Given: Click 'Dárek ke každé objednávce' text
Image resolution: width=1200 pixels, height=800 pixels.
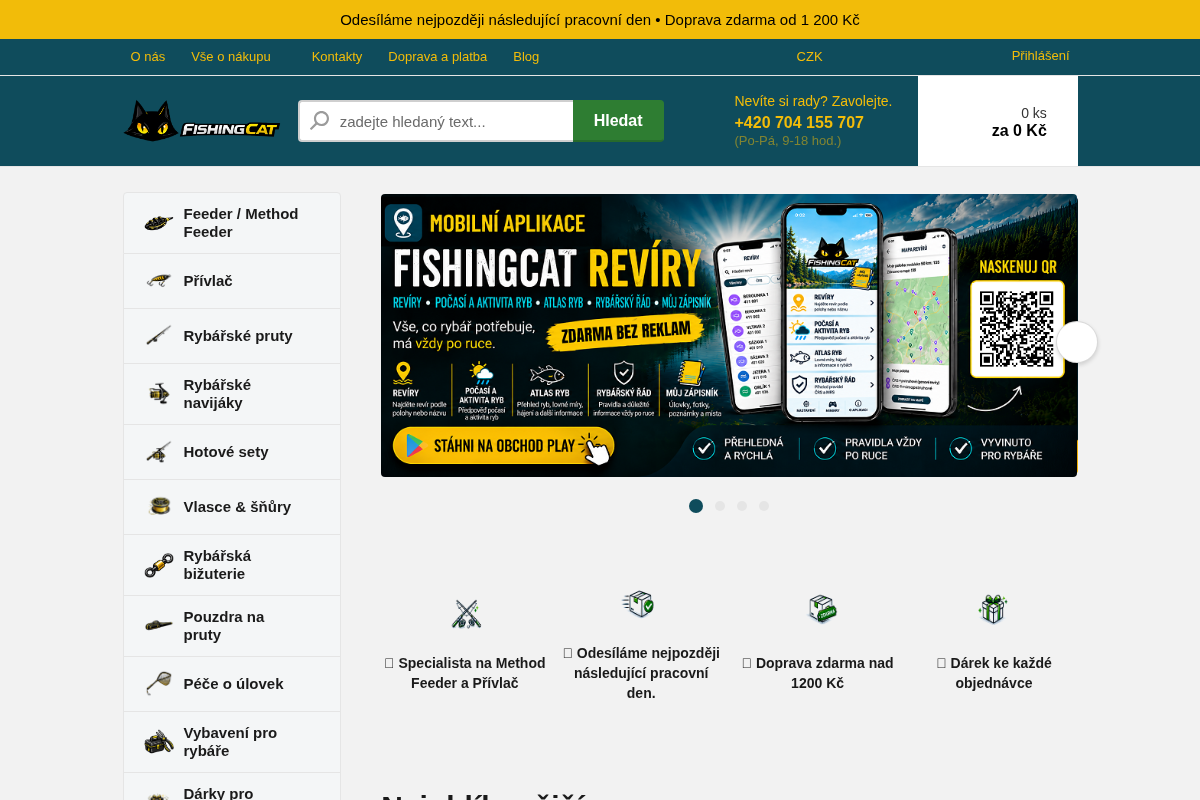Looking at the screenshot, I should (994, 673).
